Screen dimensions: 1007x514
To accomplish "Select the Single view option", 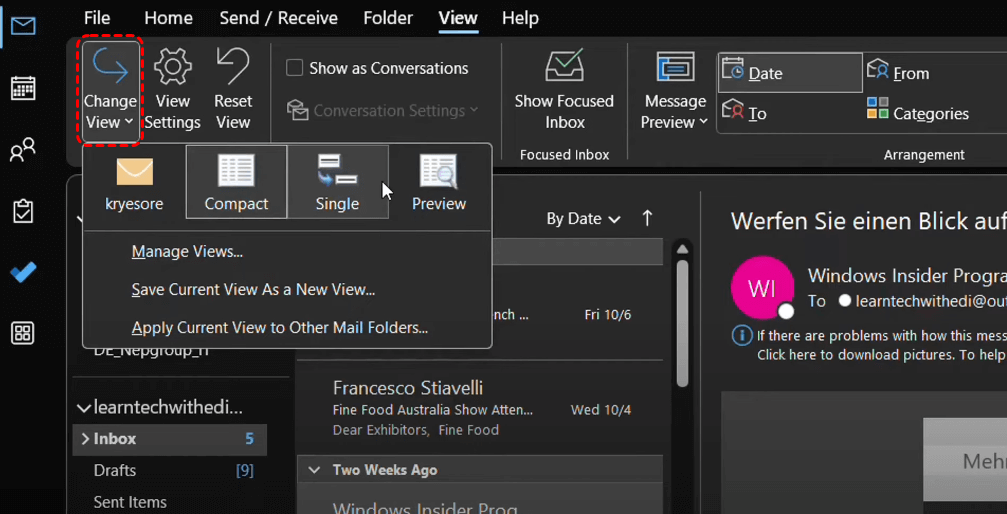I will (x=337, y=182).
